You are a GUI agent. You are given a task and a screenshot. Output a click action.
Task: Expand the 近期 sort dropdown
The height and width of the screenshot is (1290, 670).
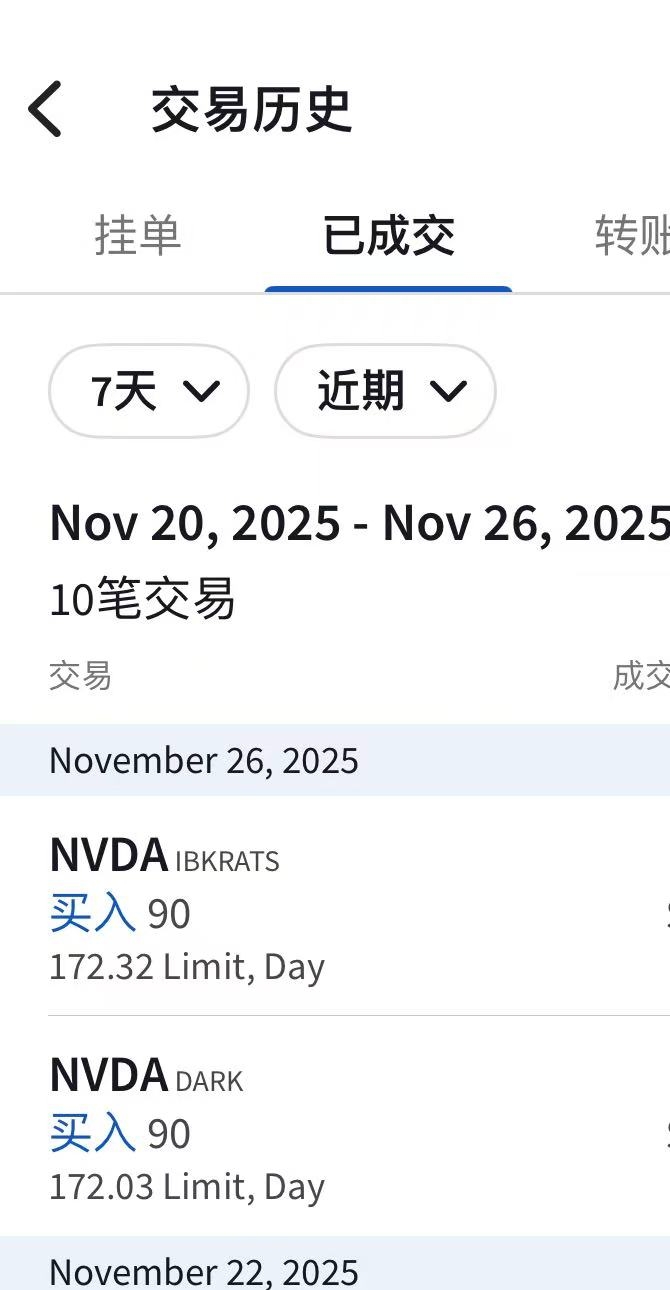point(385,391)
